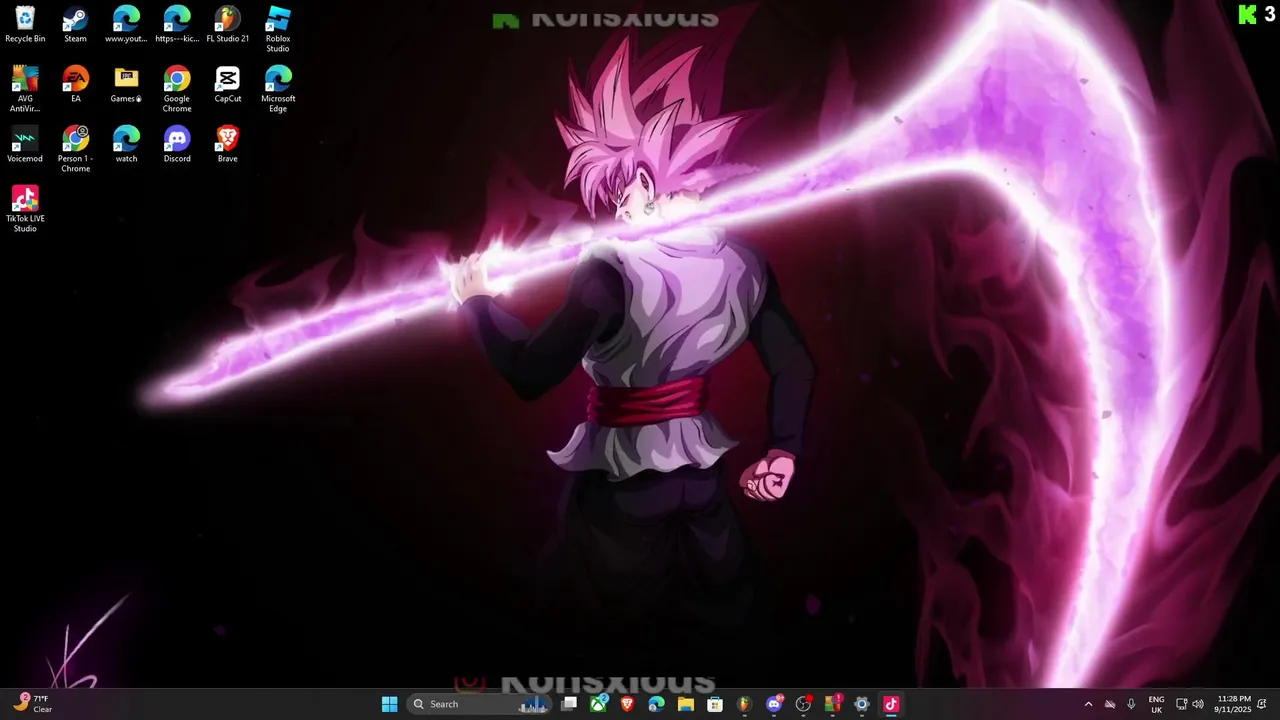Open Xbox app from the taskbar
The height and width of the screenshot is (720, 1280).
[598, 704]
